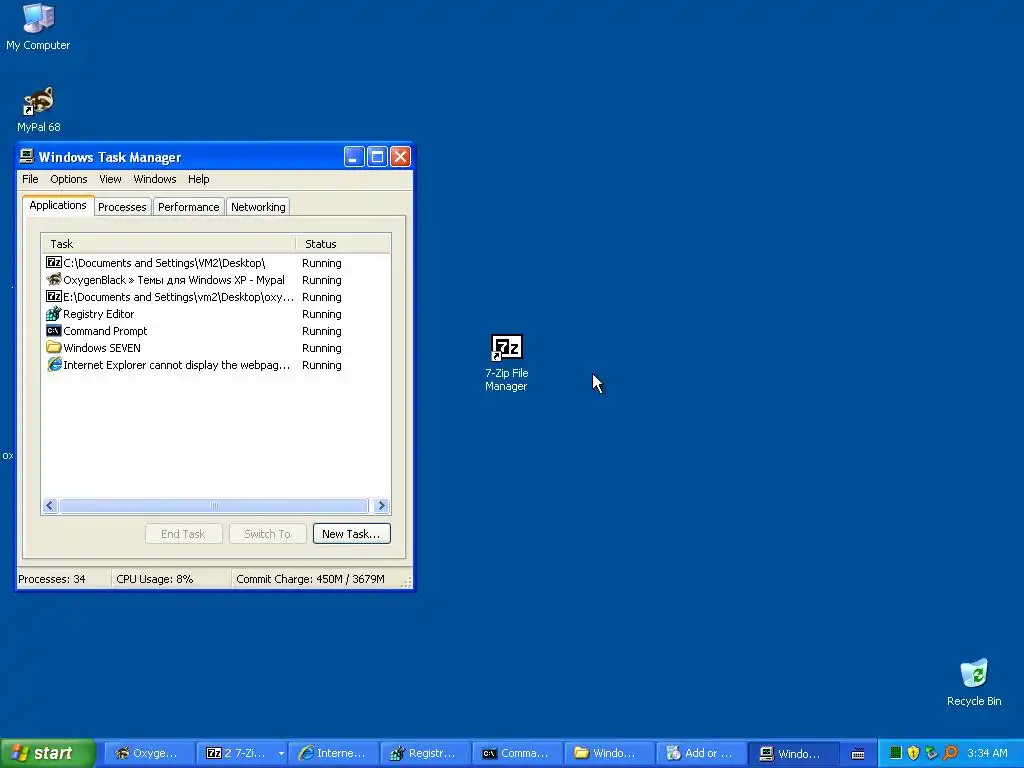
Task: Switch to the Windo... folder taskbar button
Action: click(609, 753)
